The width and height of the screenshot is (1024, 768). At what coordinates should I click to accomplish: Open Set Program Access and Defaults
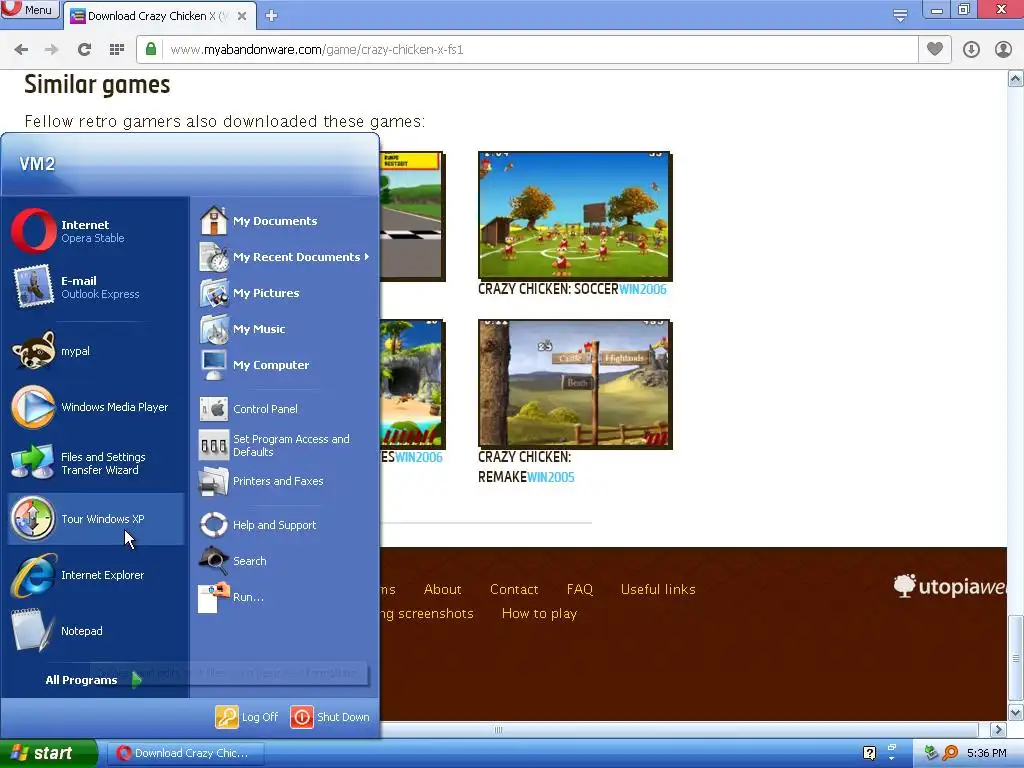(x=284, y=445)
